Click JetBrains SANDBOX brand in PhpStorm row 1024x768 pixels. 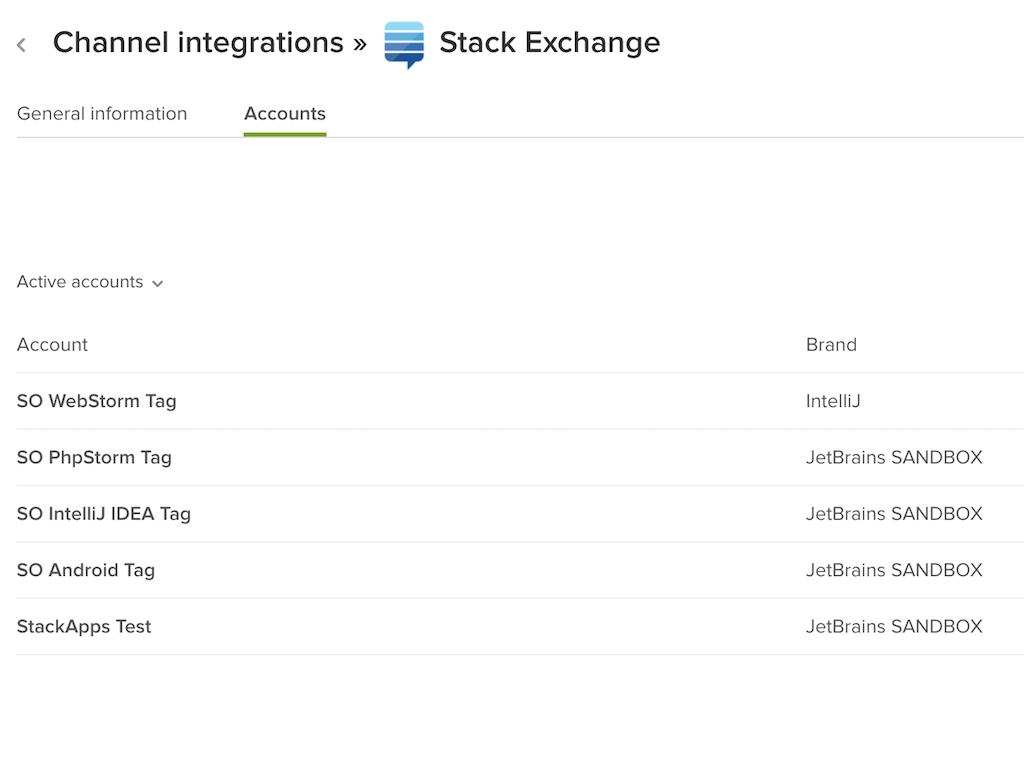pyautogui.click(x=894, y=457)
